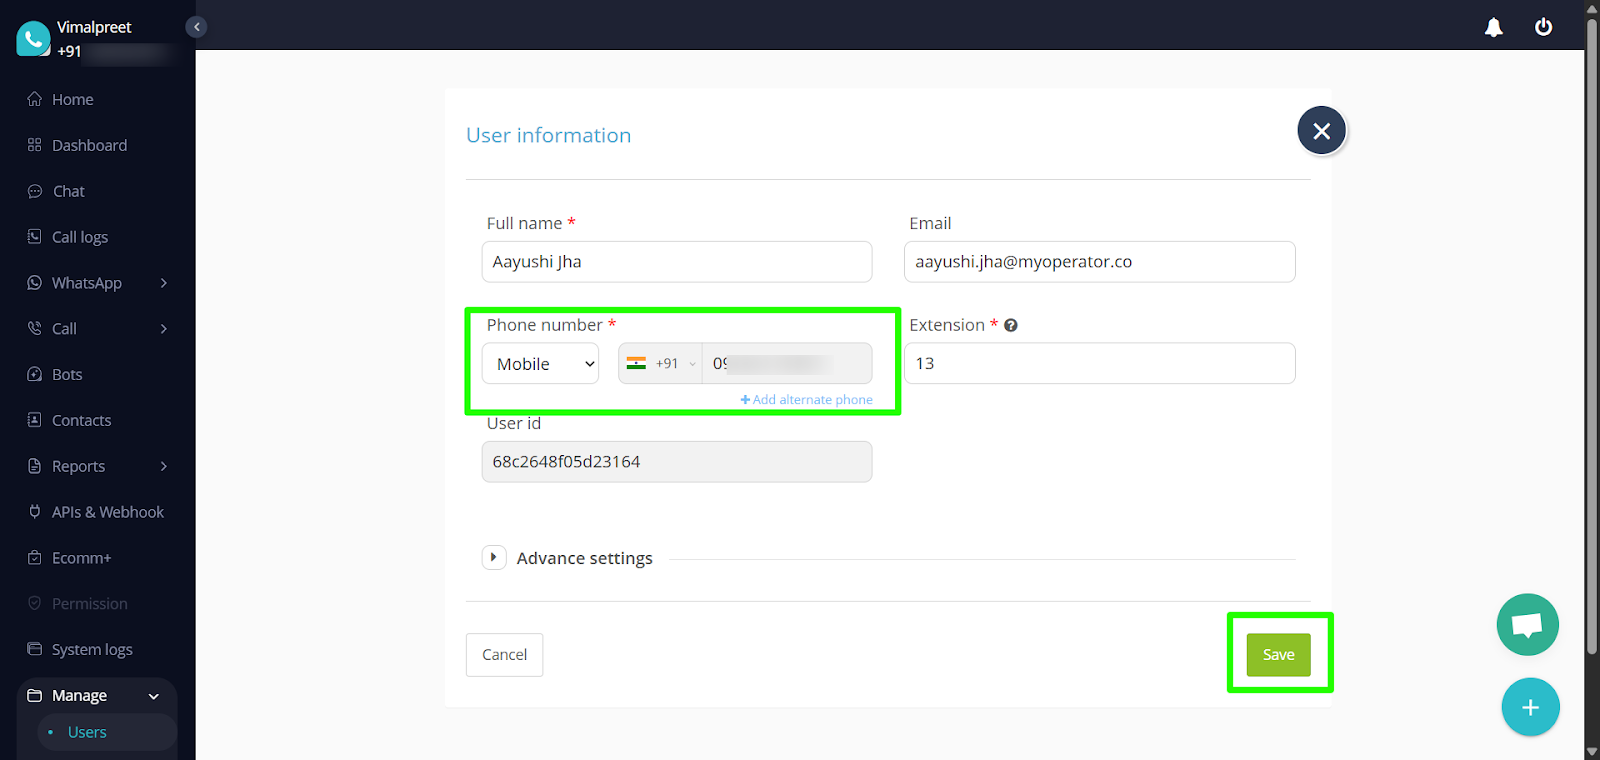
Task: Go to Dashboard in the sidebar
Action: 89,145
